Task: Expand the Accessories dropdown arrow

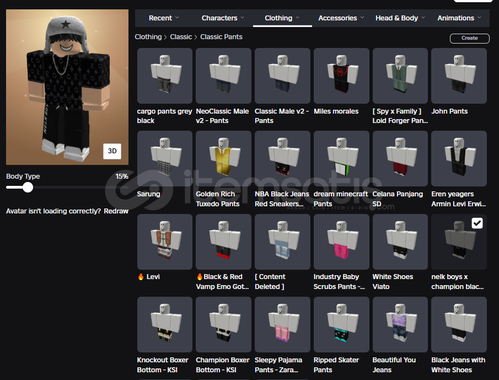Action: coord(362,18)
